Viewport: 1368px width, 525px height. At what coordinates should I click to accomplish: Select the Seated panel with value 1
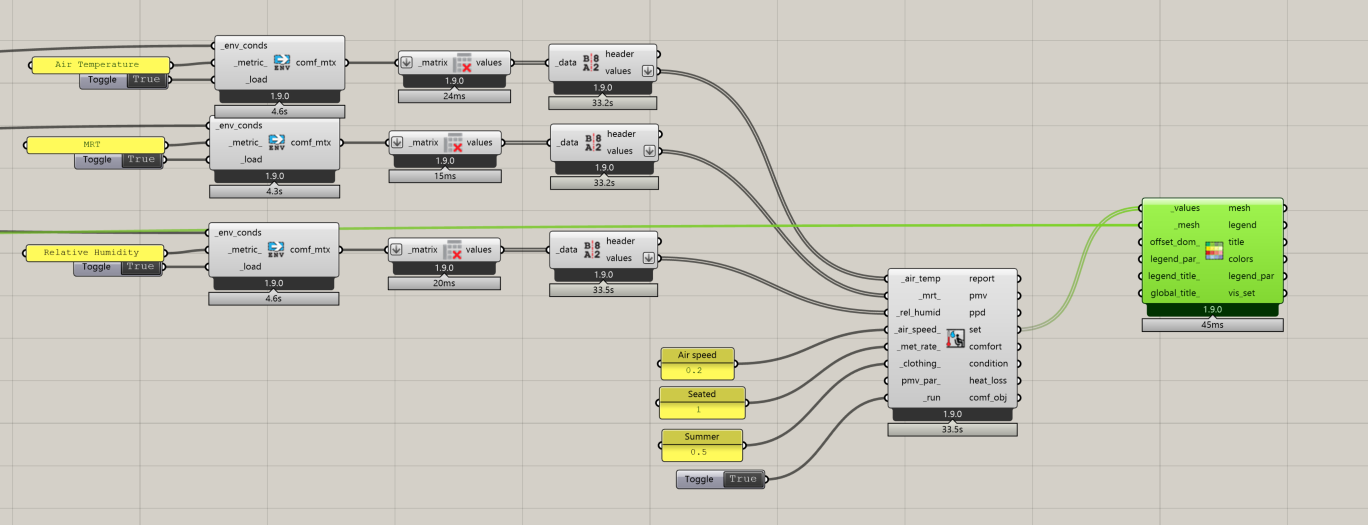[701, 402]
